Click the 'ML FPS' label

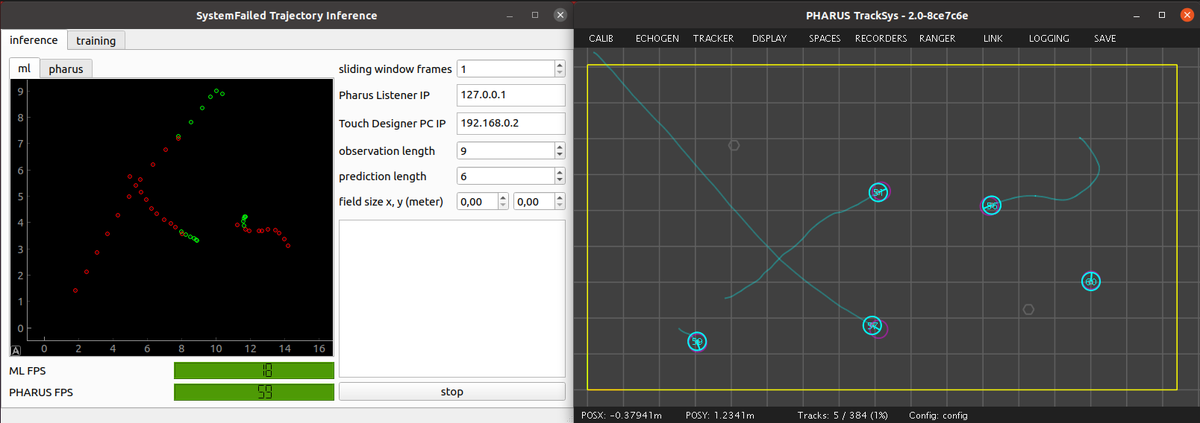pos(28,371)
